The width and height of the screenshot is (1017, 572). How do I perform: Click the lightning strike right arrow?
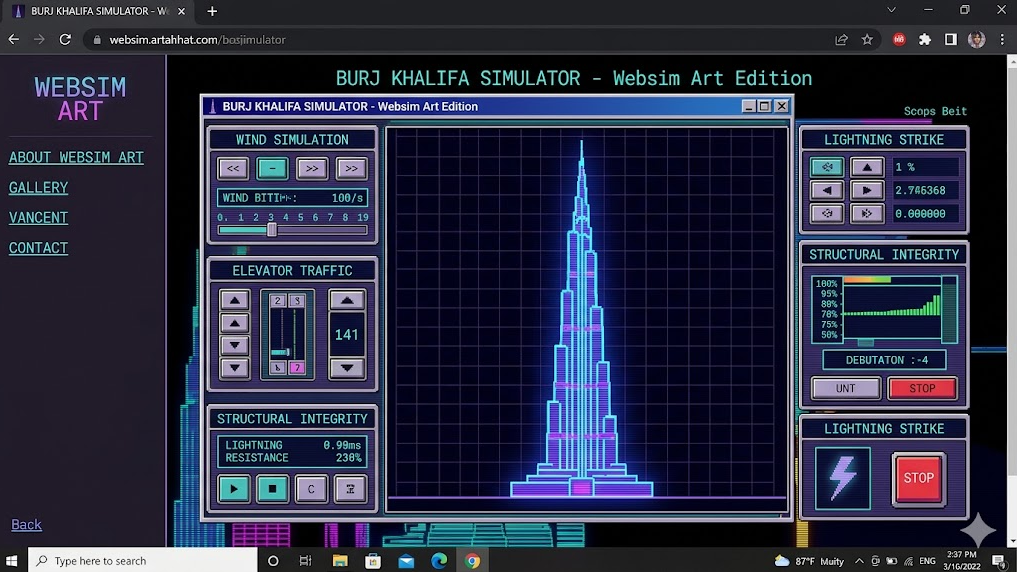pos(867,191)
